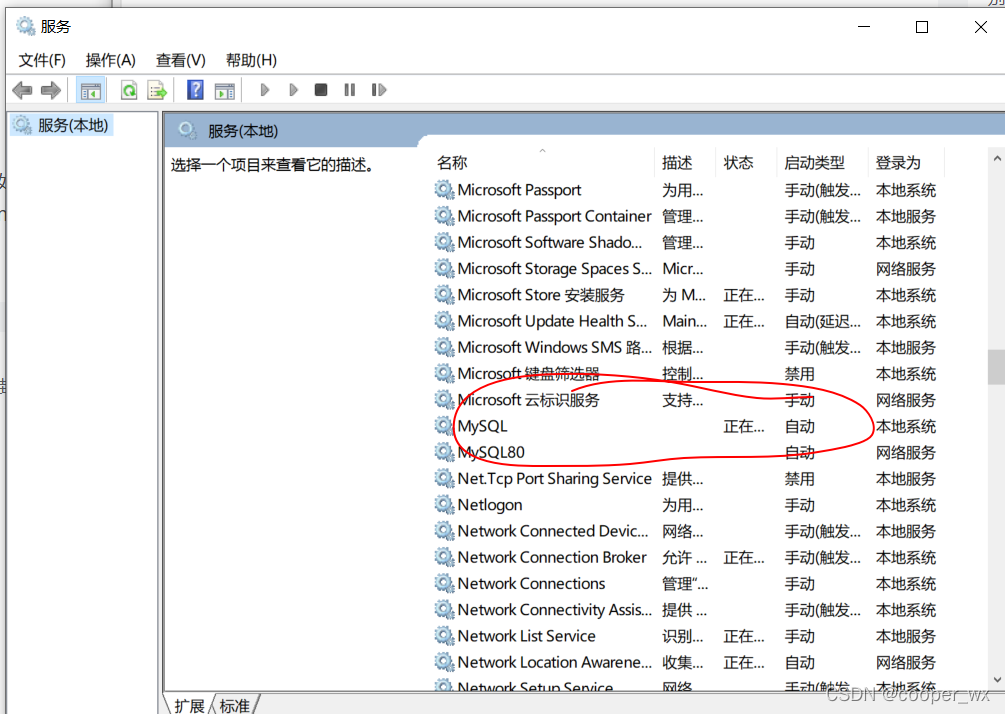Click the gear icon beside Microsoft Passport
The width and height of the screenshot is (1005, 714).
[444, 190]
